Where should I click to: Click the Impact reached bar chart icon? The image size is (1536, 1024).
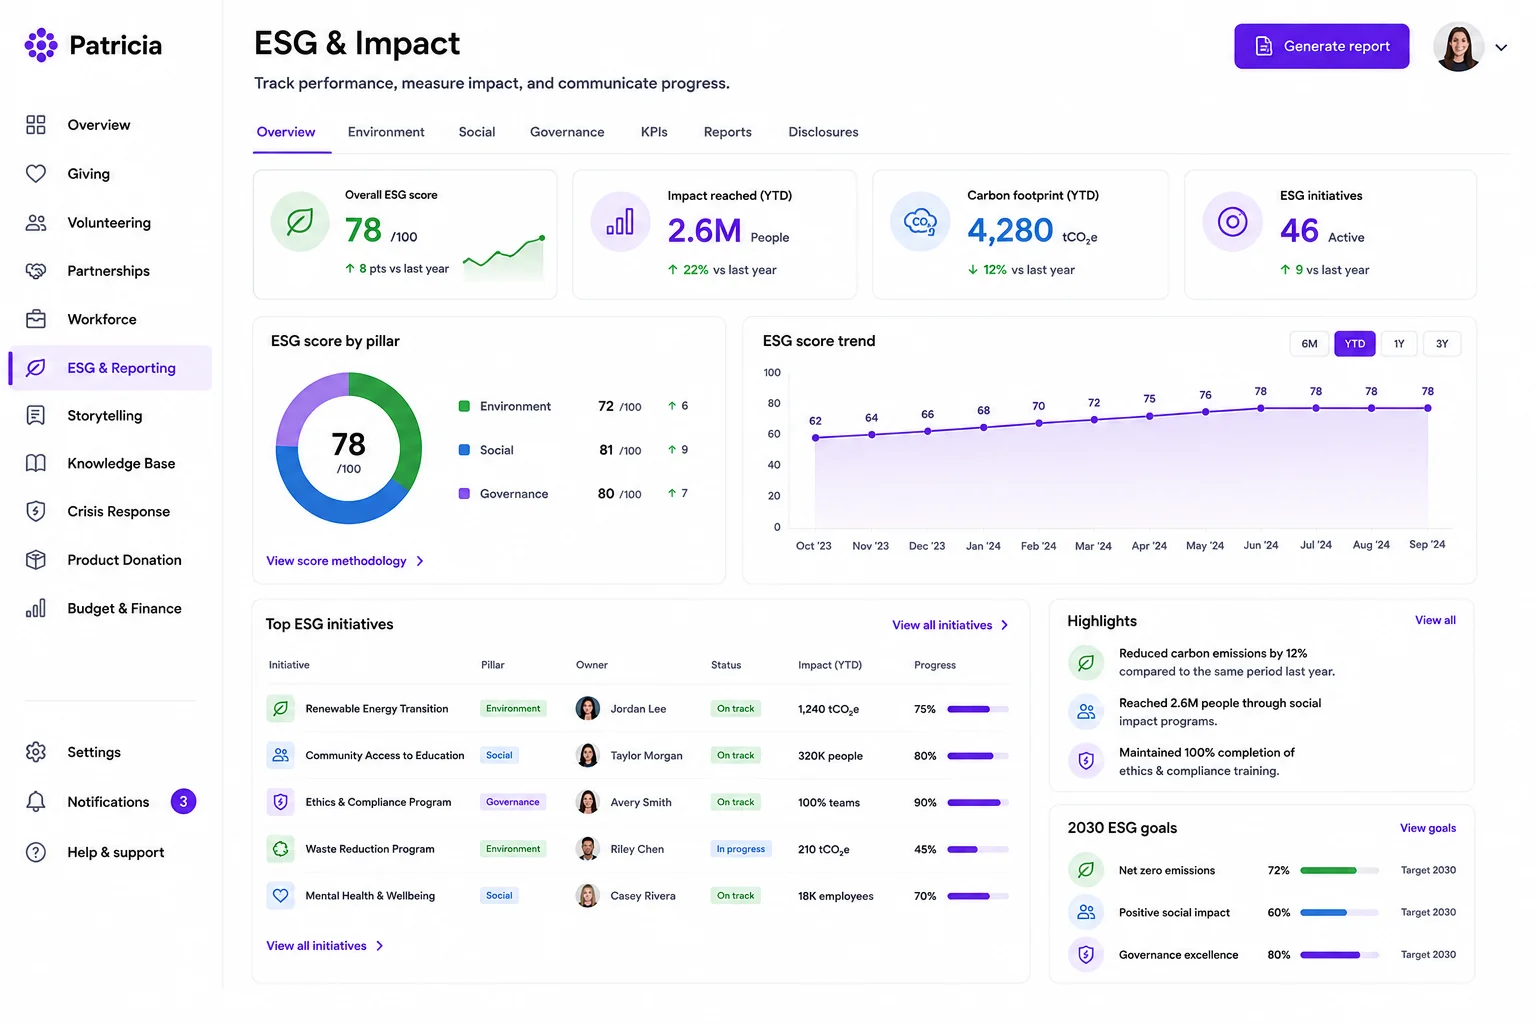coord(620,221)
